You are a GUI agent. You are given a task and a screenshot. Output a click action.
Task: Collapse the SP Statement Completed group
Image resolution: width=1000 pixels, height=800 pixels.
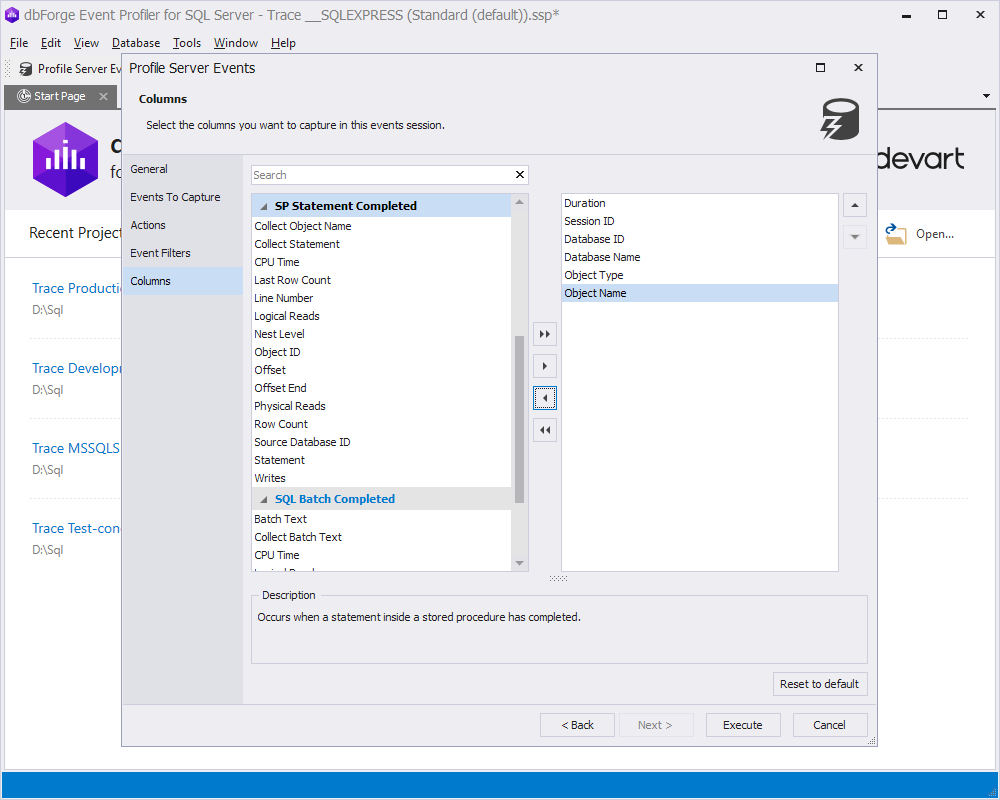click(x=263, y=207)
